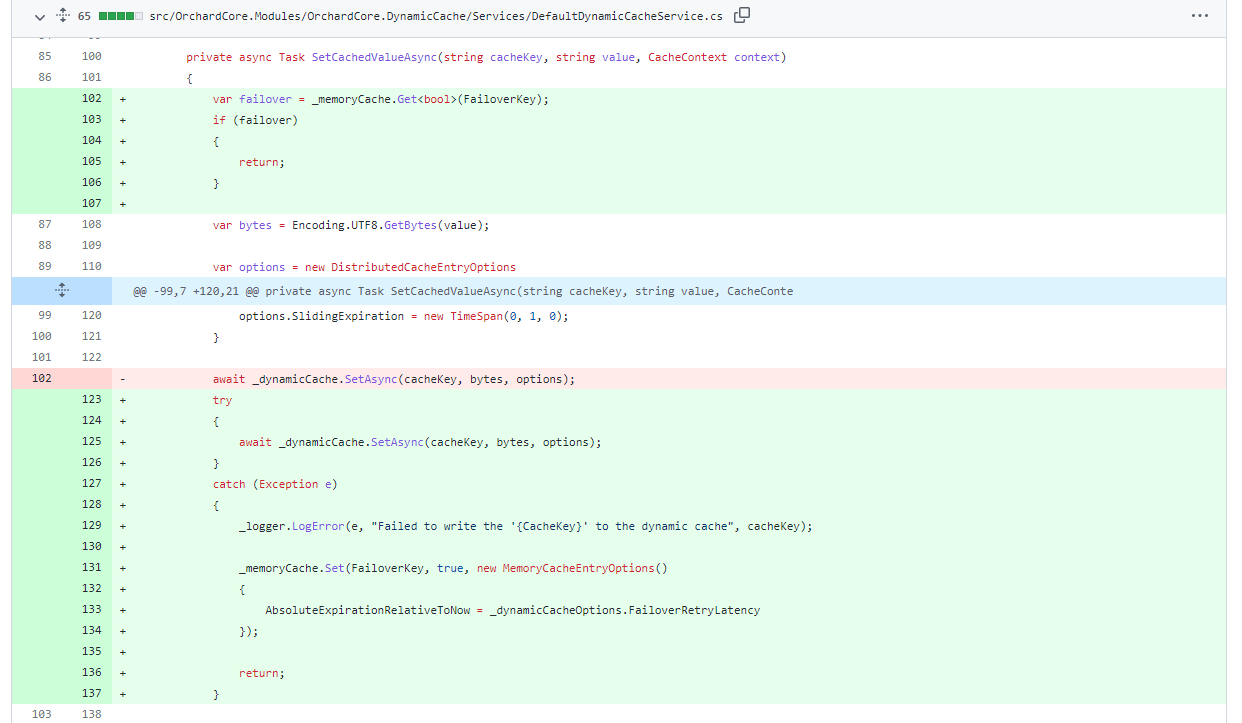The height and width of the screenshot is (723, 1242).
Task: Click the _memoryCache.Set FailoverKey line
Action: tap(453, 569)
